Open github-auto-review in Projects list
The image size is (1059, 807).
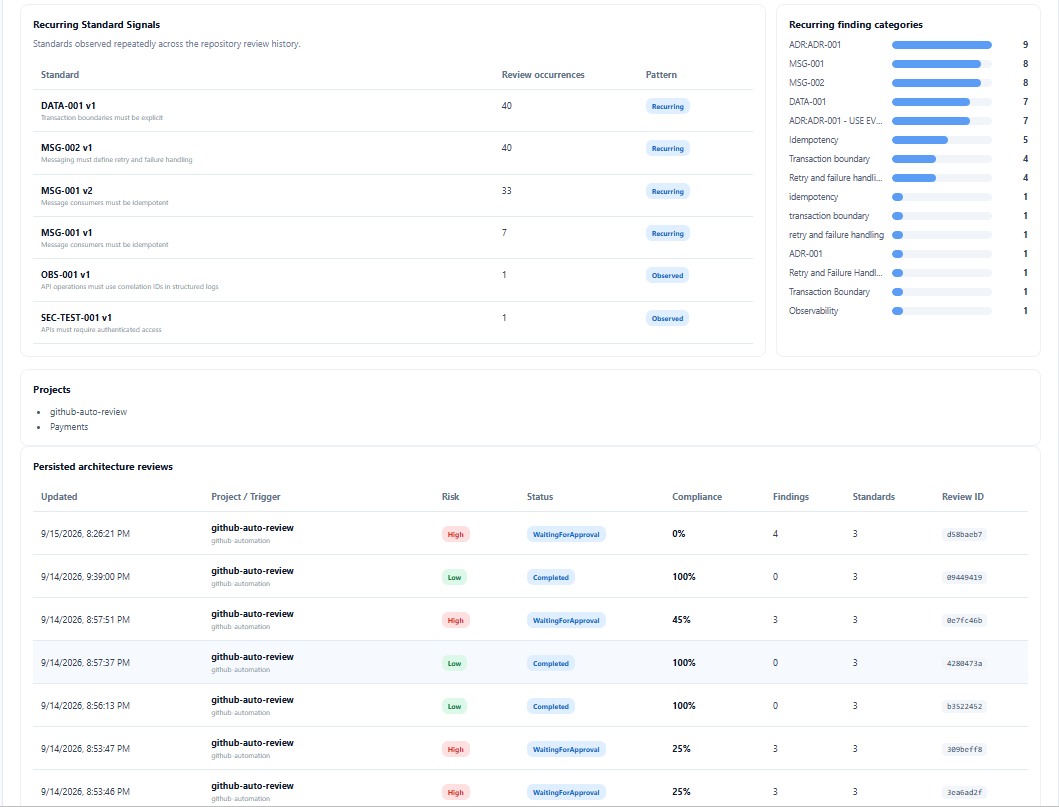88,412
